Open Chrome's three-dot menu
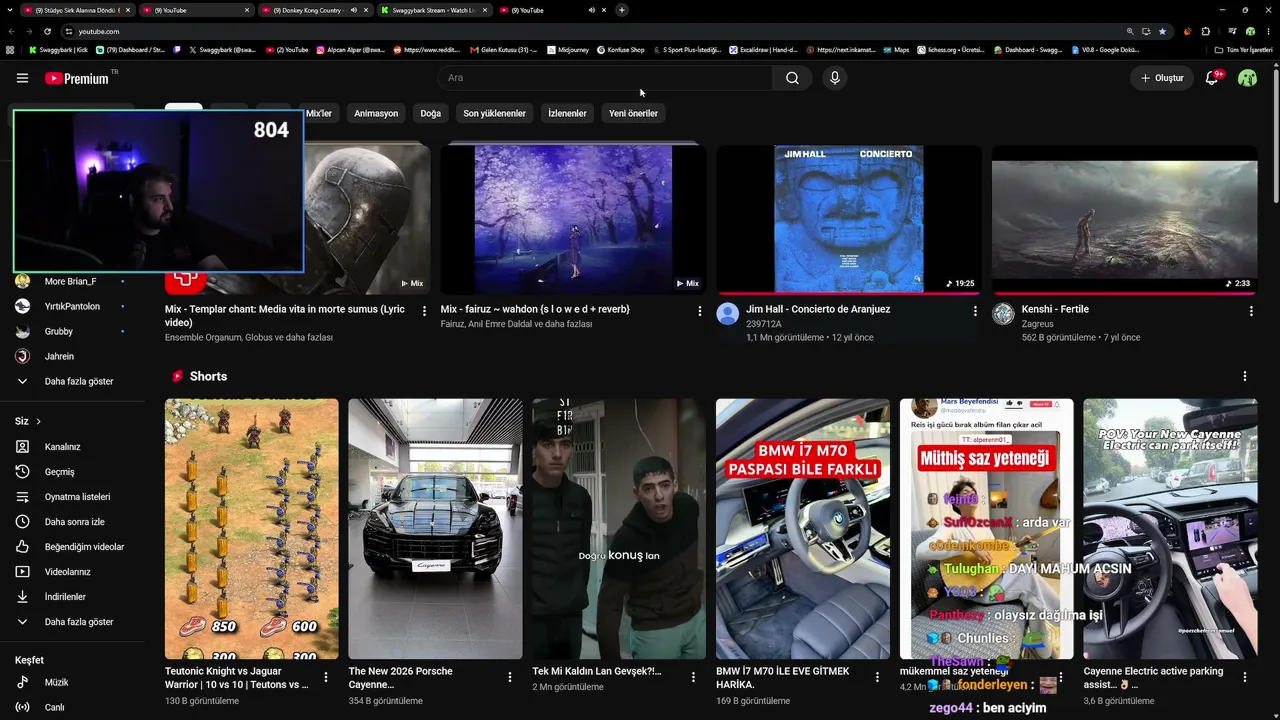The width and height of the screenshot is (1280, 720). (1268, 31)
